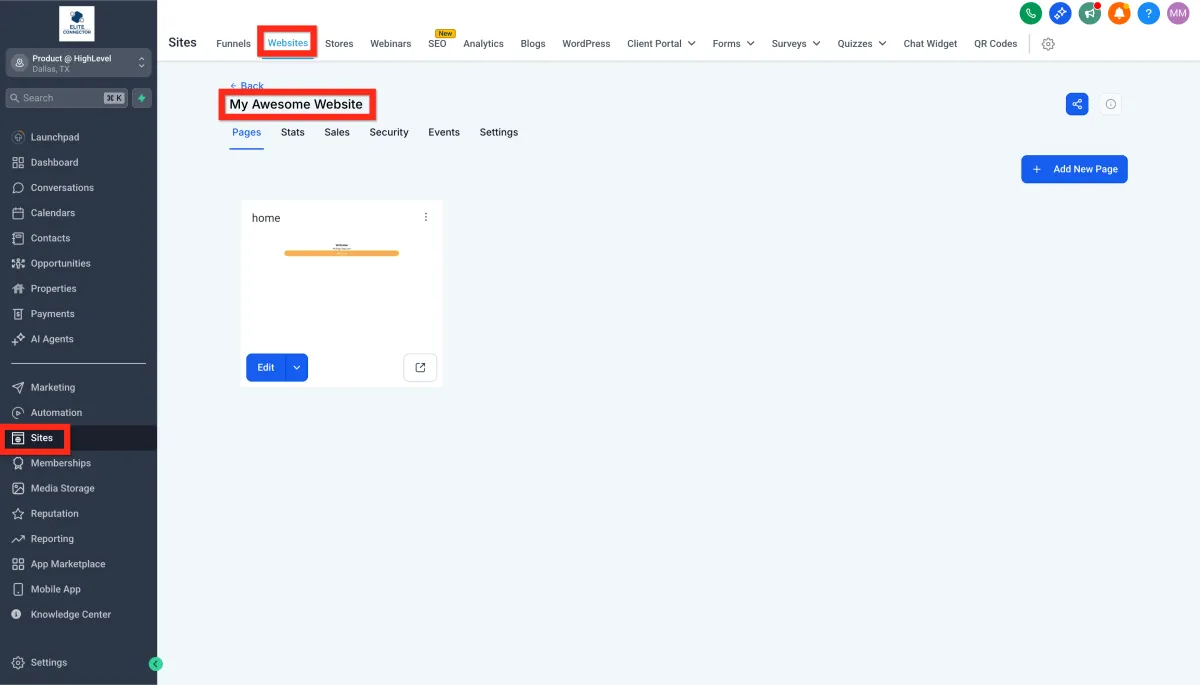
Task: Click the sidebar Search field
Action: tap(66, 98)
